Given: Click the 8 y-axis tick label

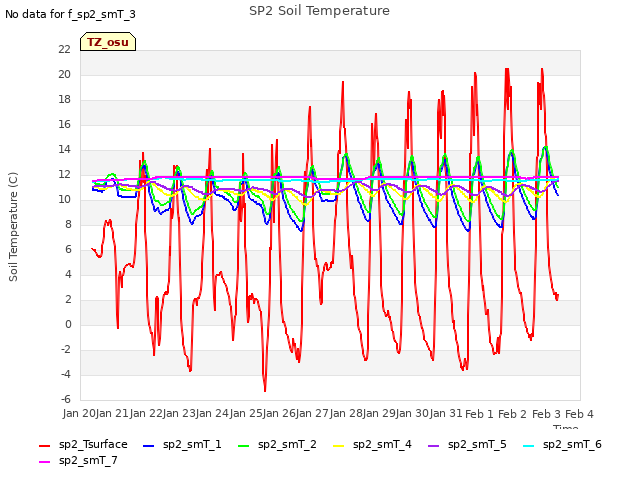Looking at the screenshot, I should 68,224.
